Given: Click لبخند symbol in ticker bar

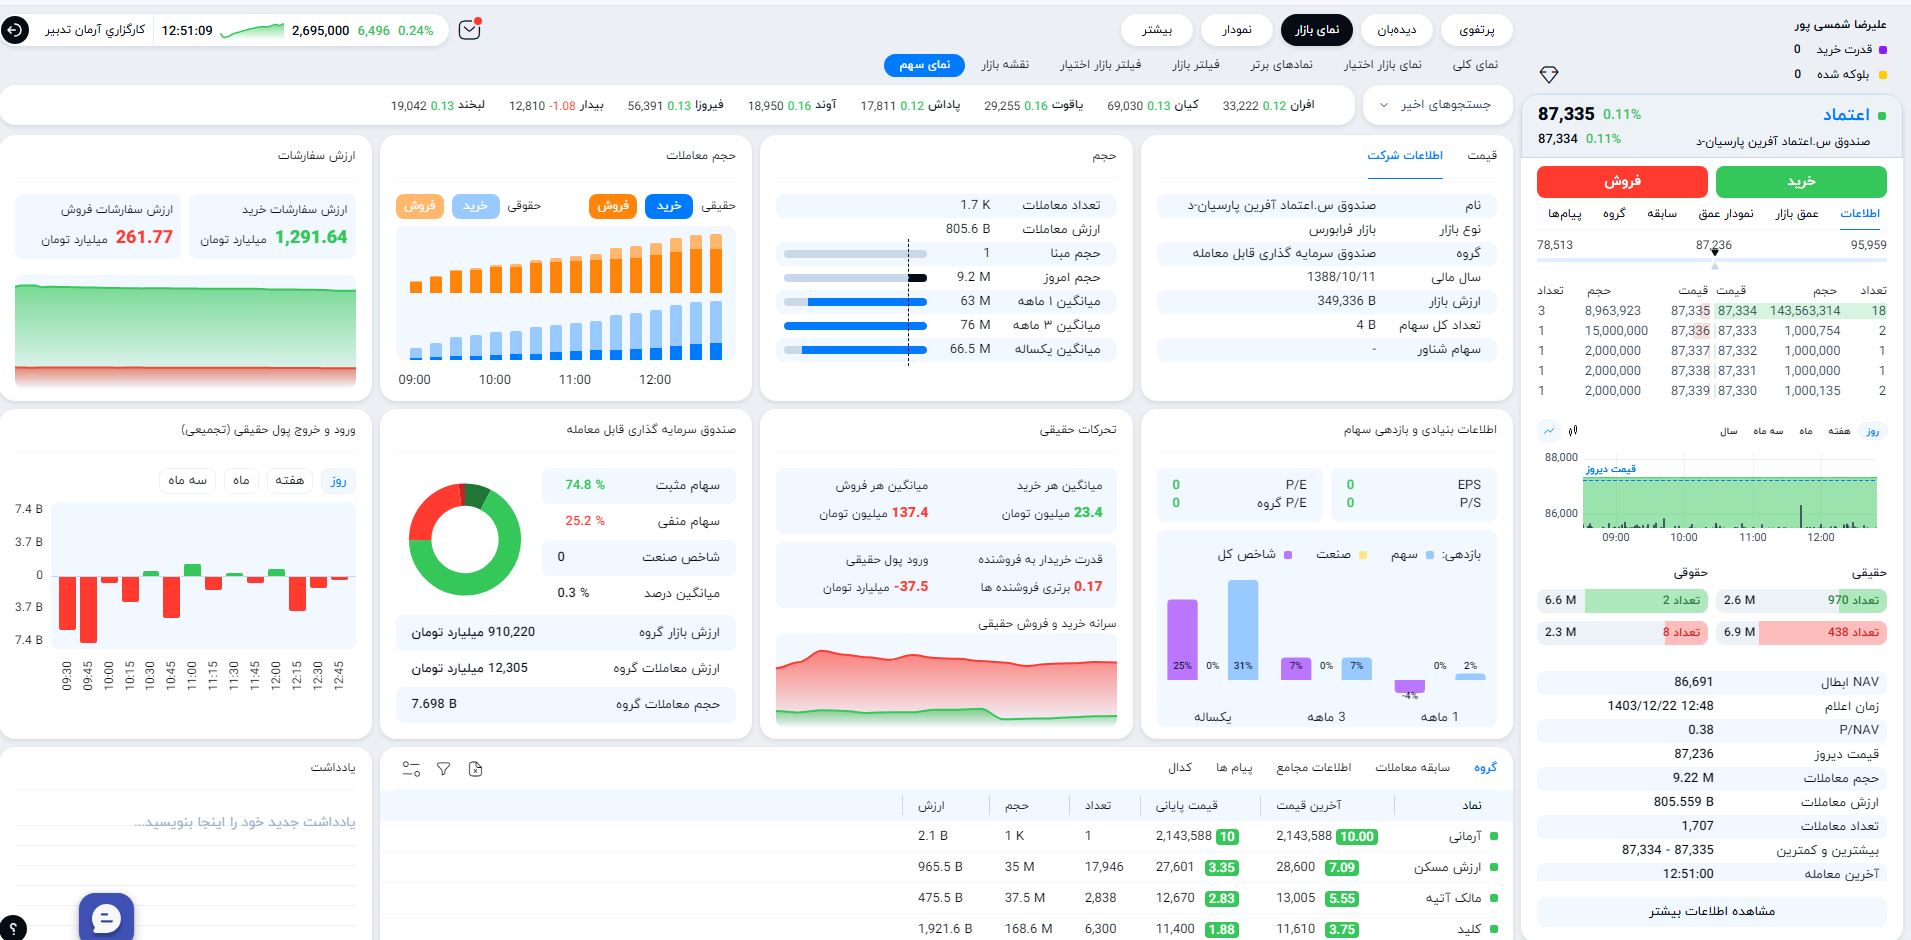Looking at the screenshot, I should [x=471, y=105].
